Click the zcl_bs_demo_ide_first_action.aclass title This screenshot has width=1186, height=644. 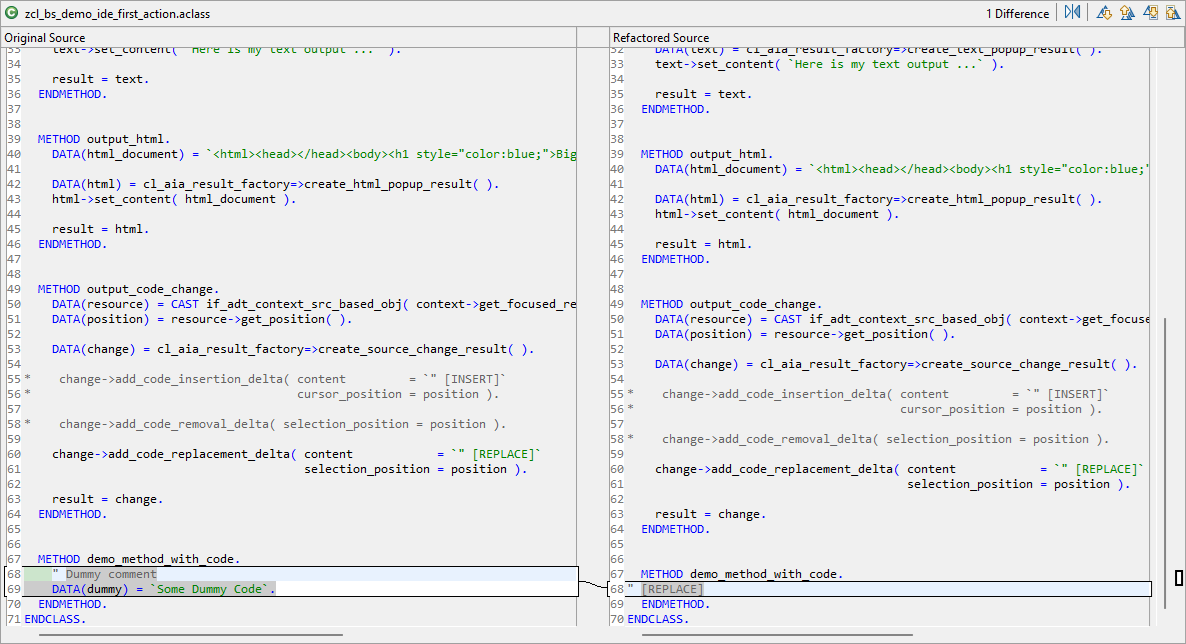click(117, 14)
